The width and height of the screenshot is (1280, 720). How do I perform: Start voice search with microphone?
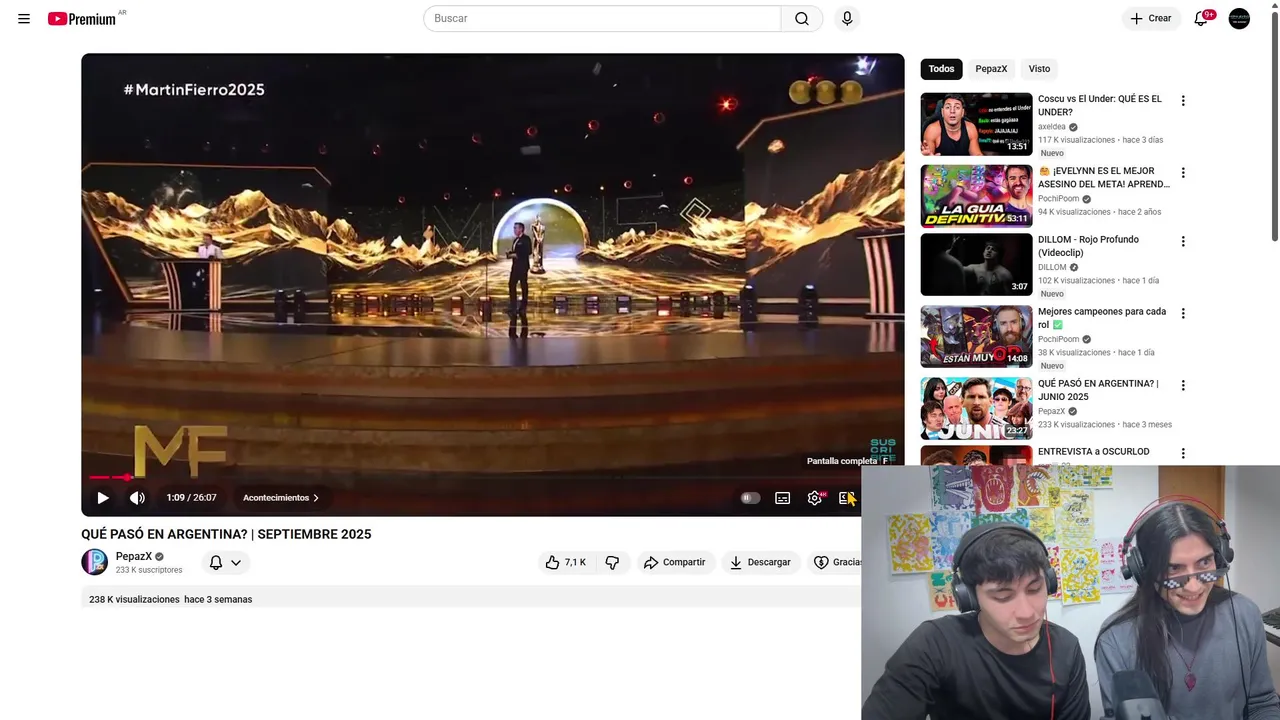coord(847,18)
